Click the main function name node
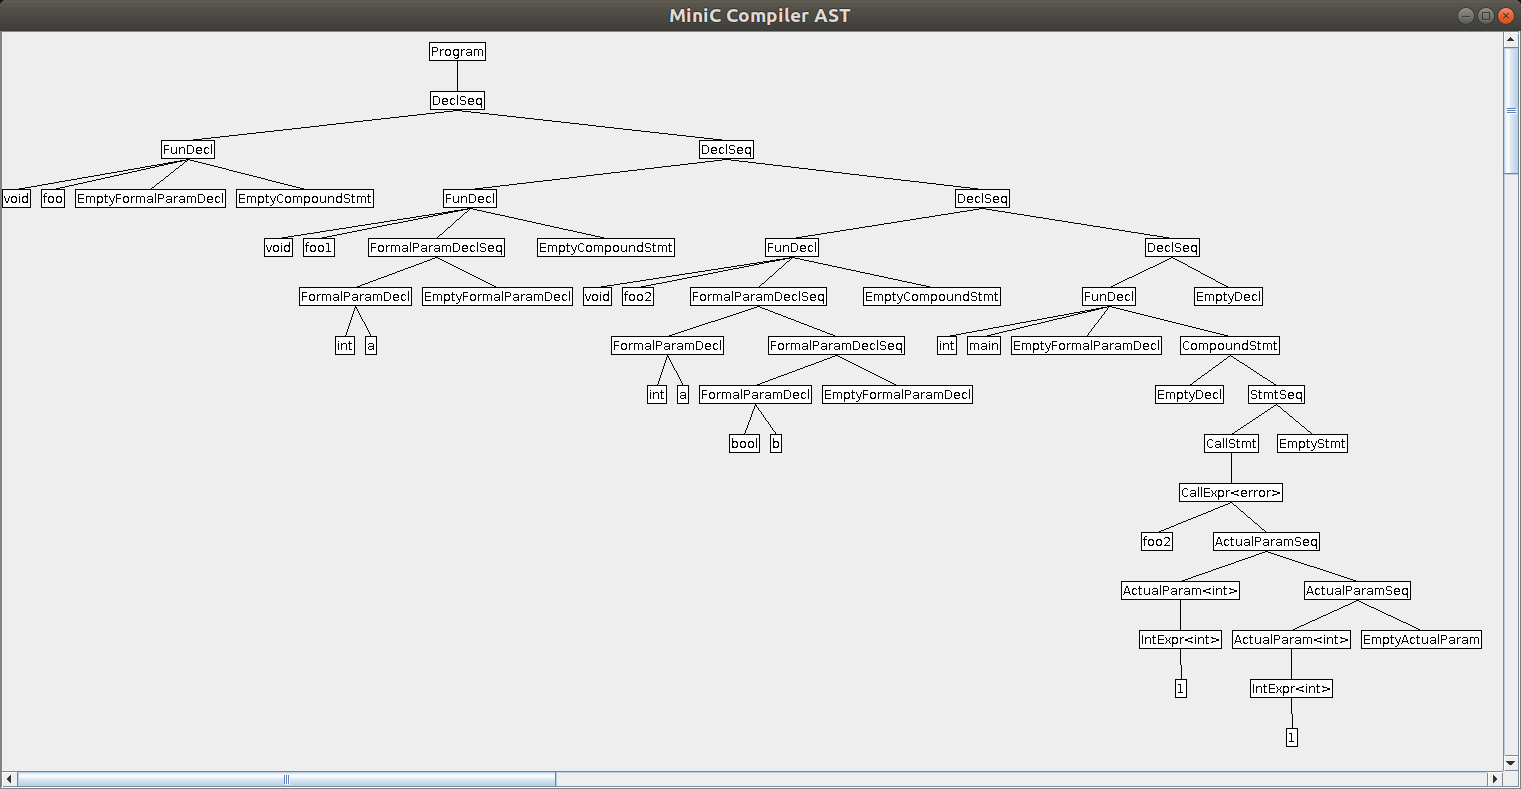 click(x=984, y=346)
